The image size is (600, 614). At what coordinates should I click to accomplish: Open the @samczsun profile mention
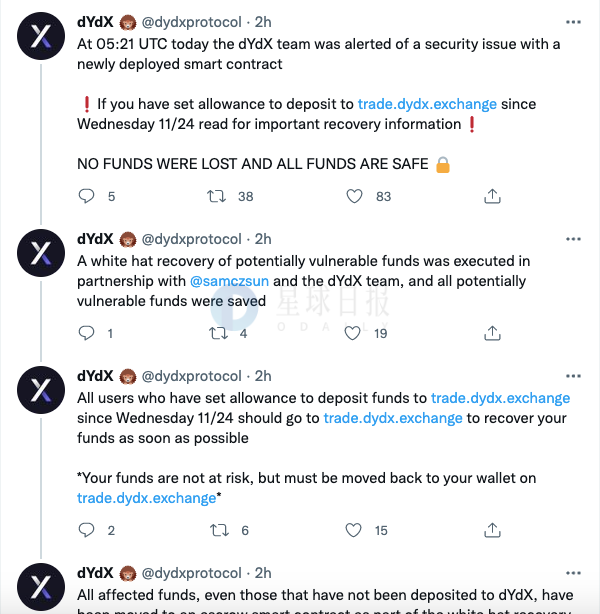pos(230,281)
